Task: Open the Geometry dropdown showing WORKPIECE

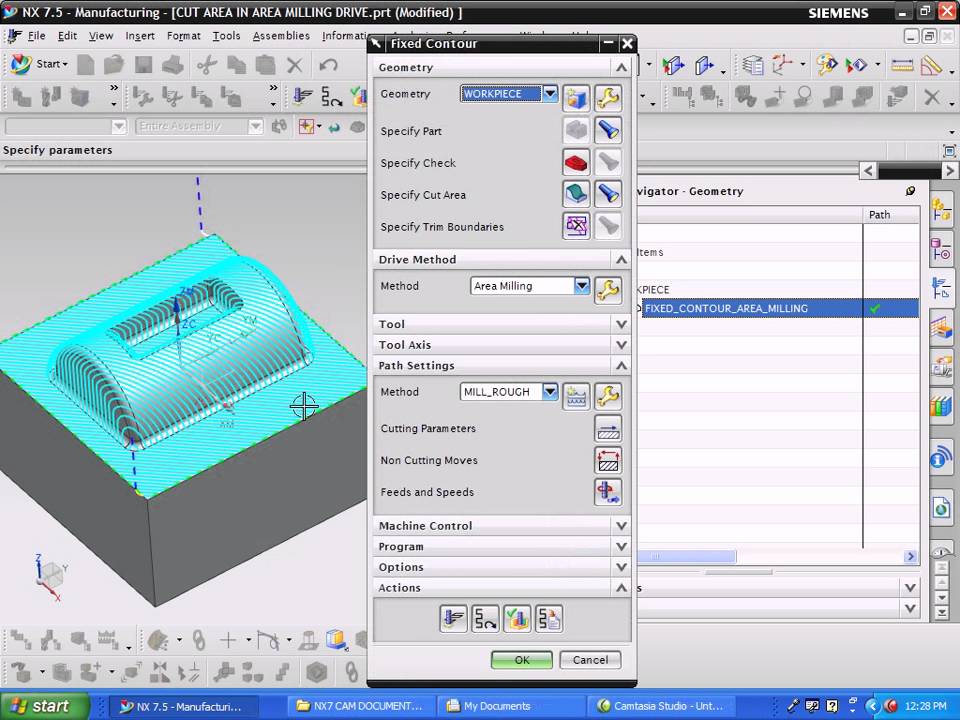Action: (x=509, y=94)
